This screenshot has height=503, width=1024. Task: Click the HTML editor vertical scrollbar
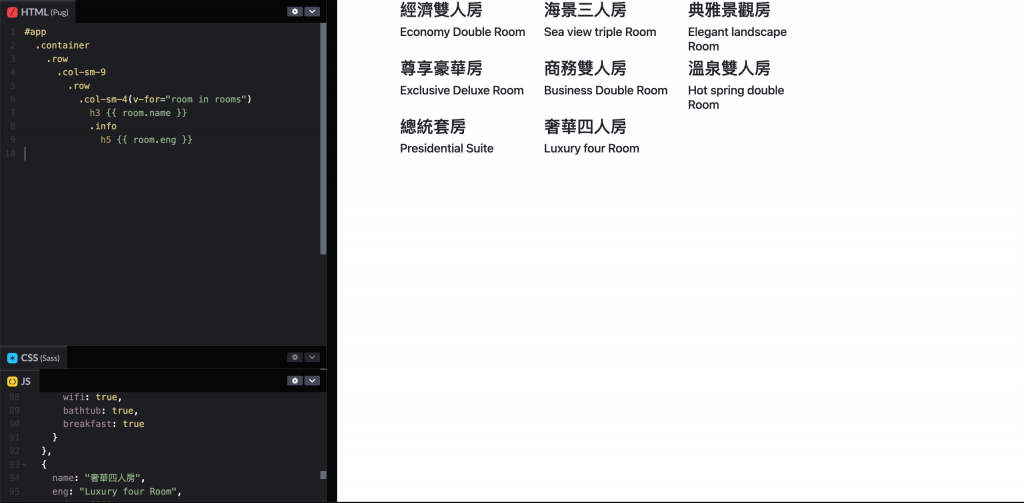[323, 138]
